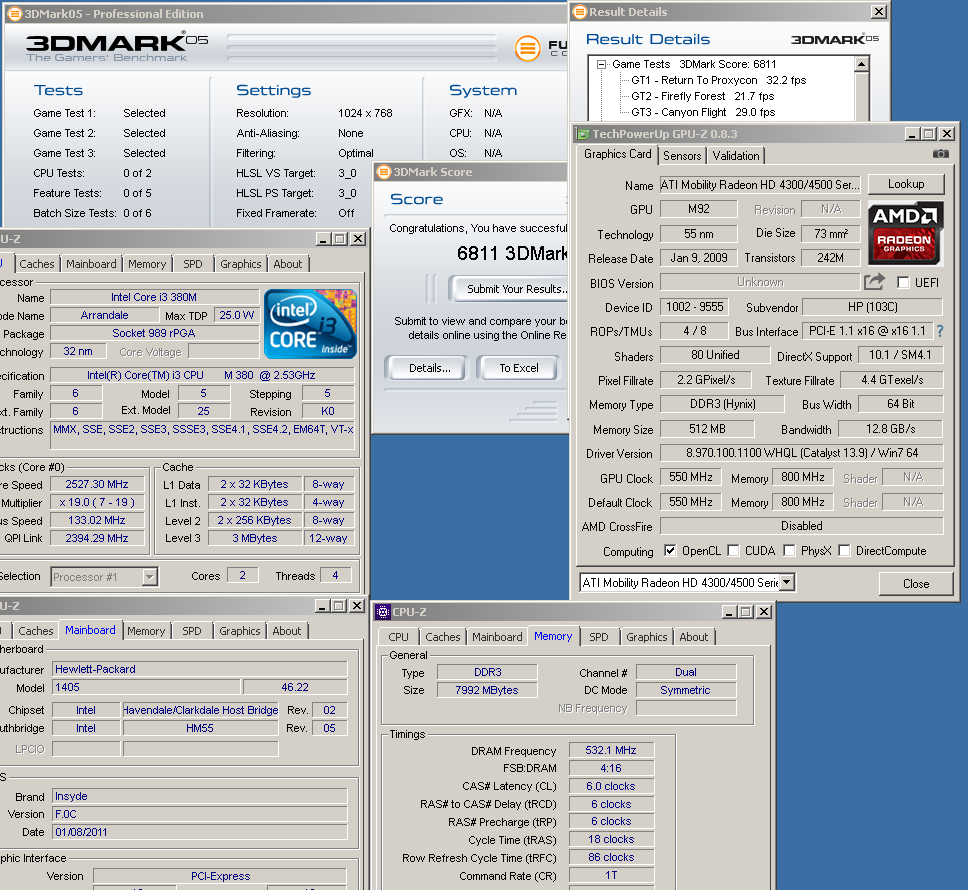
Task: Click the BIOS Version F.0C field
Action: click(x=200, y=814)
